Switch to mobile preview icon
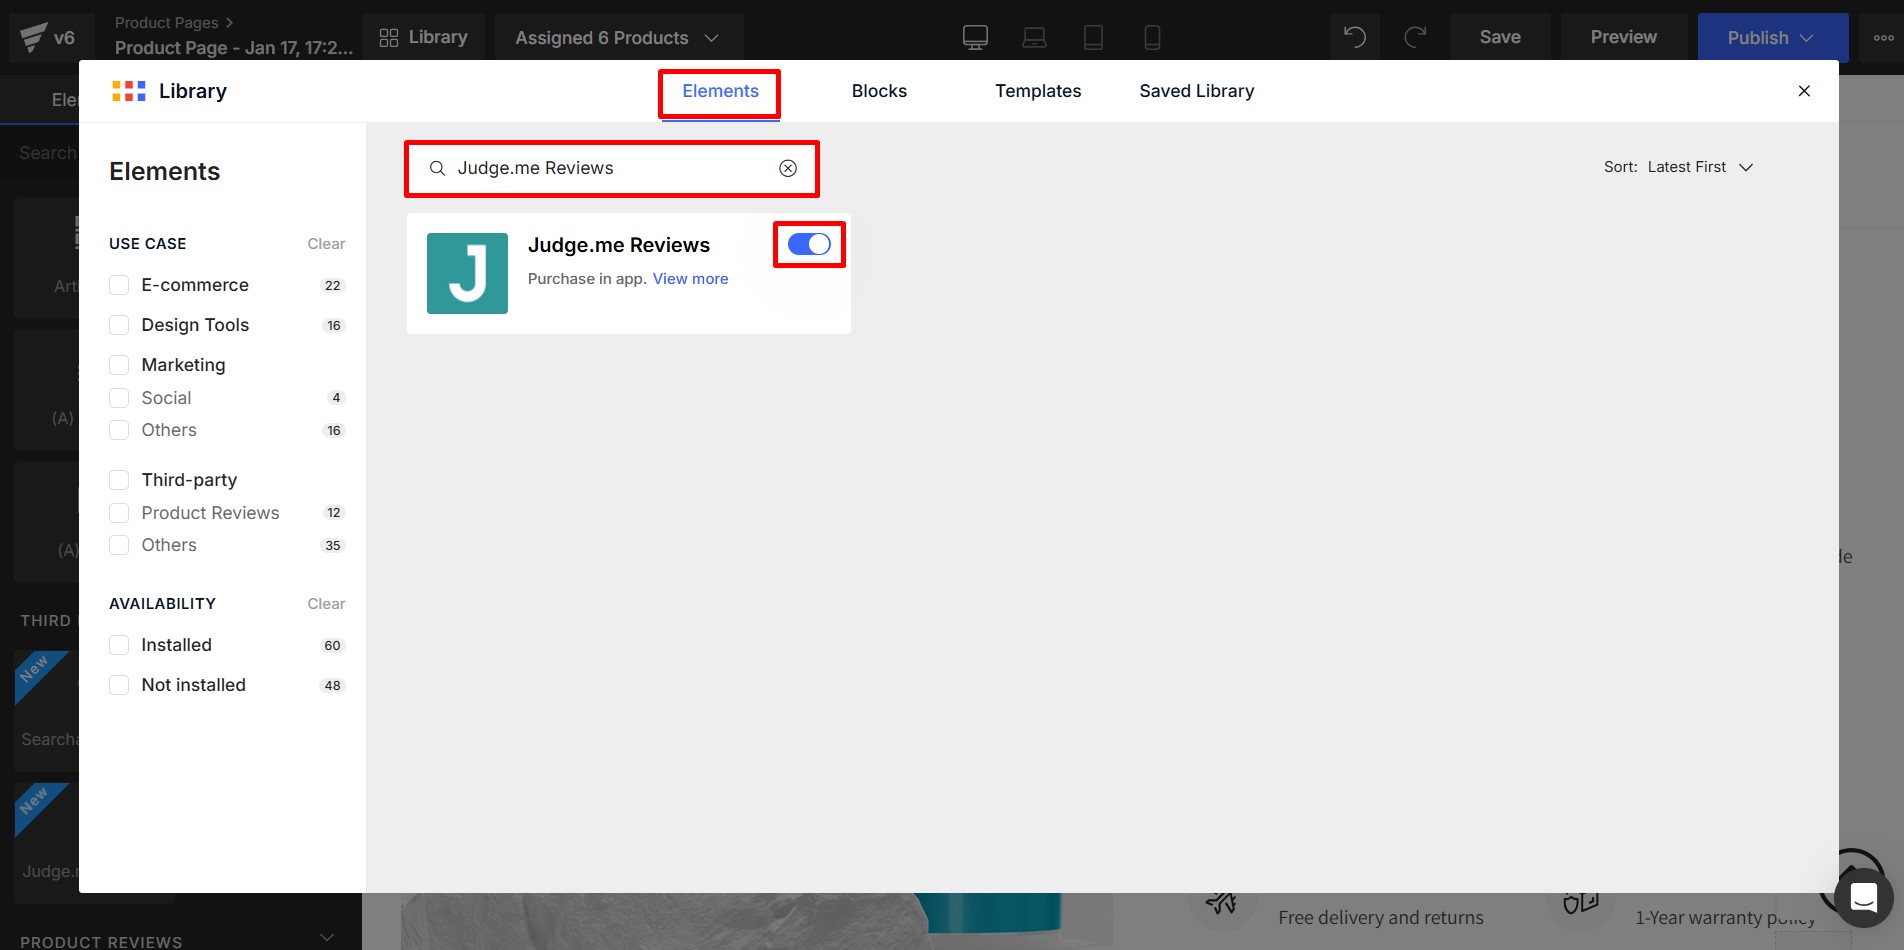 (x=1152, y=38)
